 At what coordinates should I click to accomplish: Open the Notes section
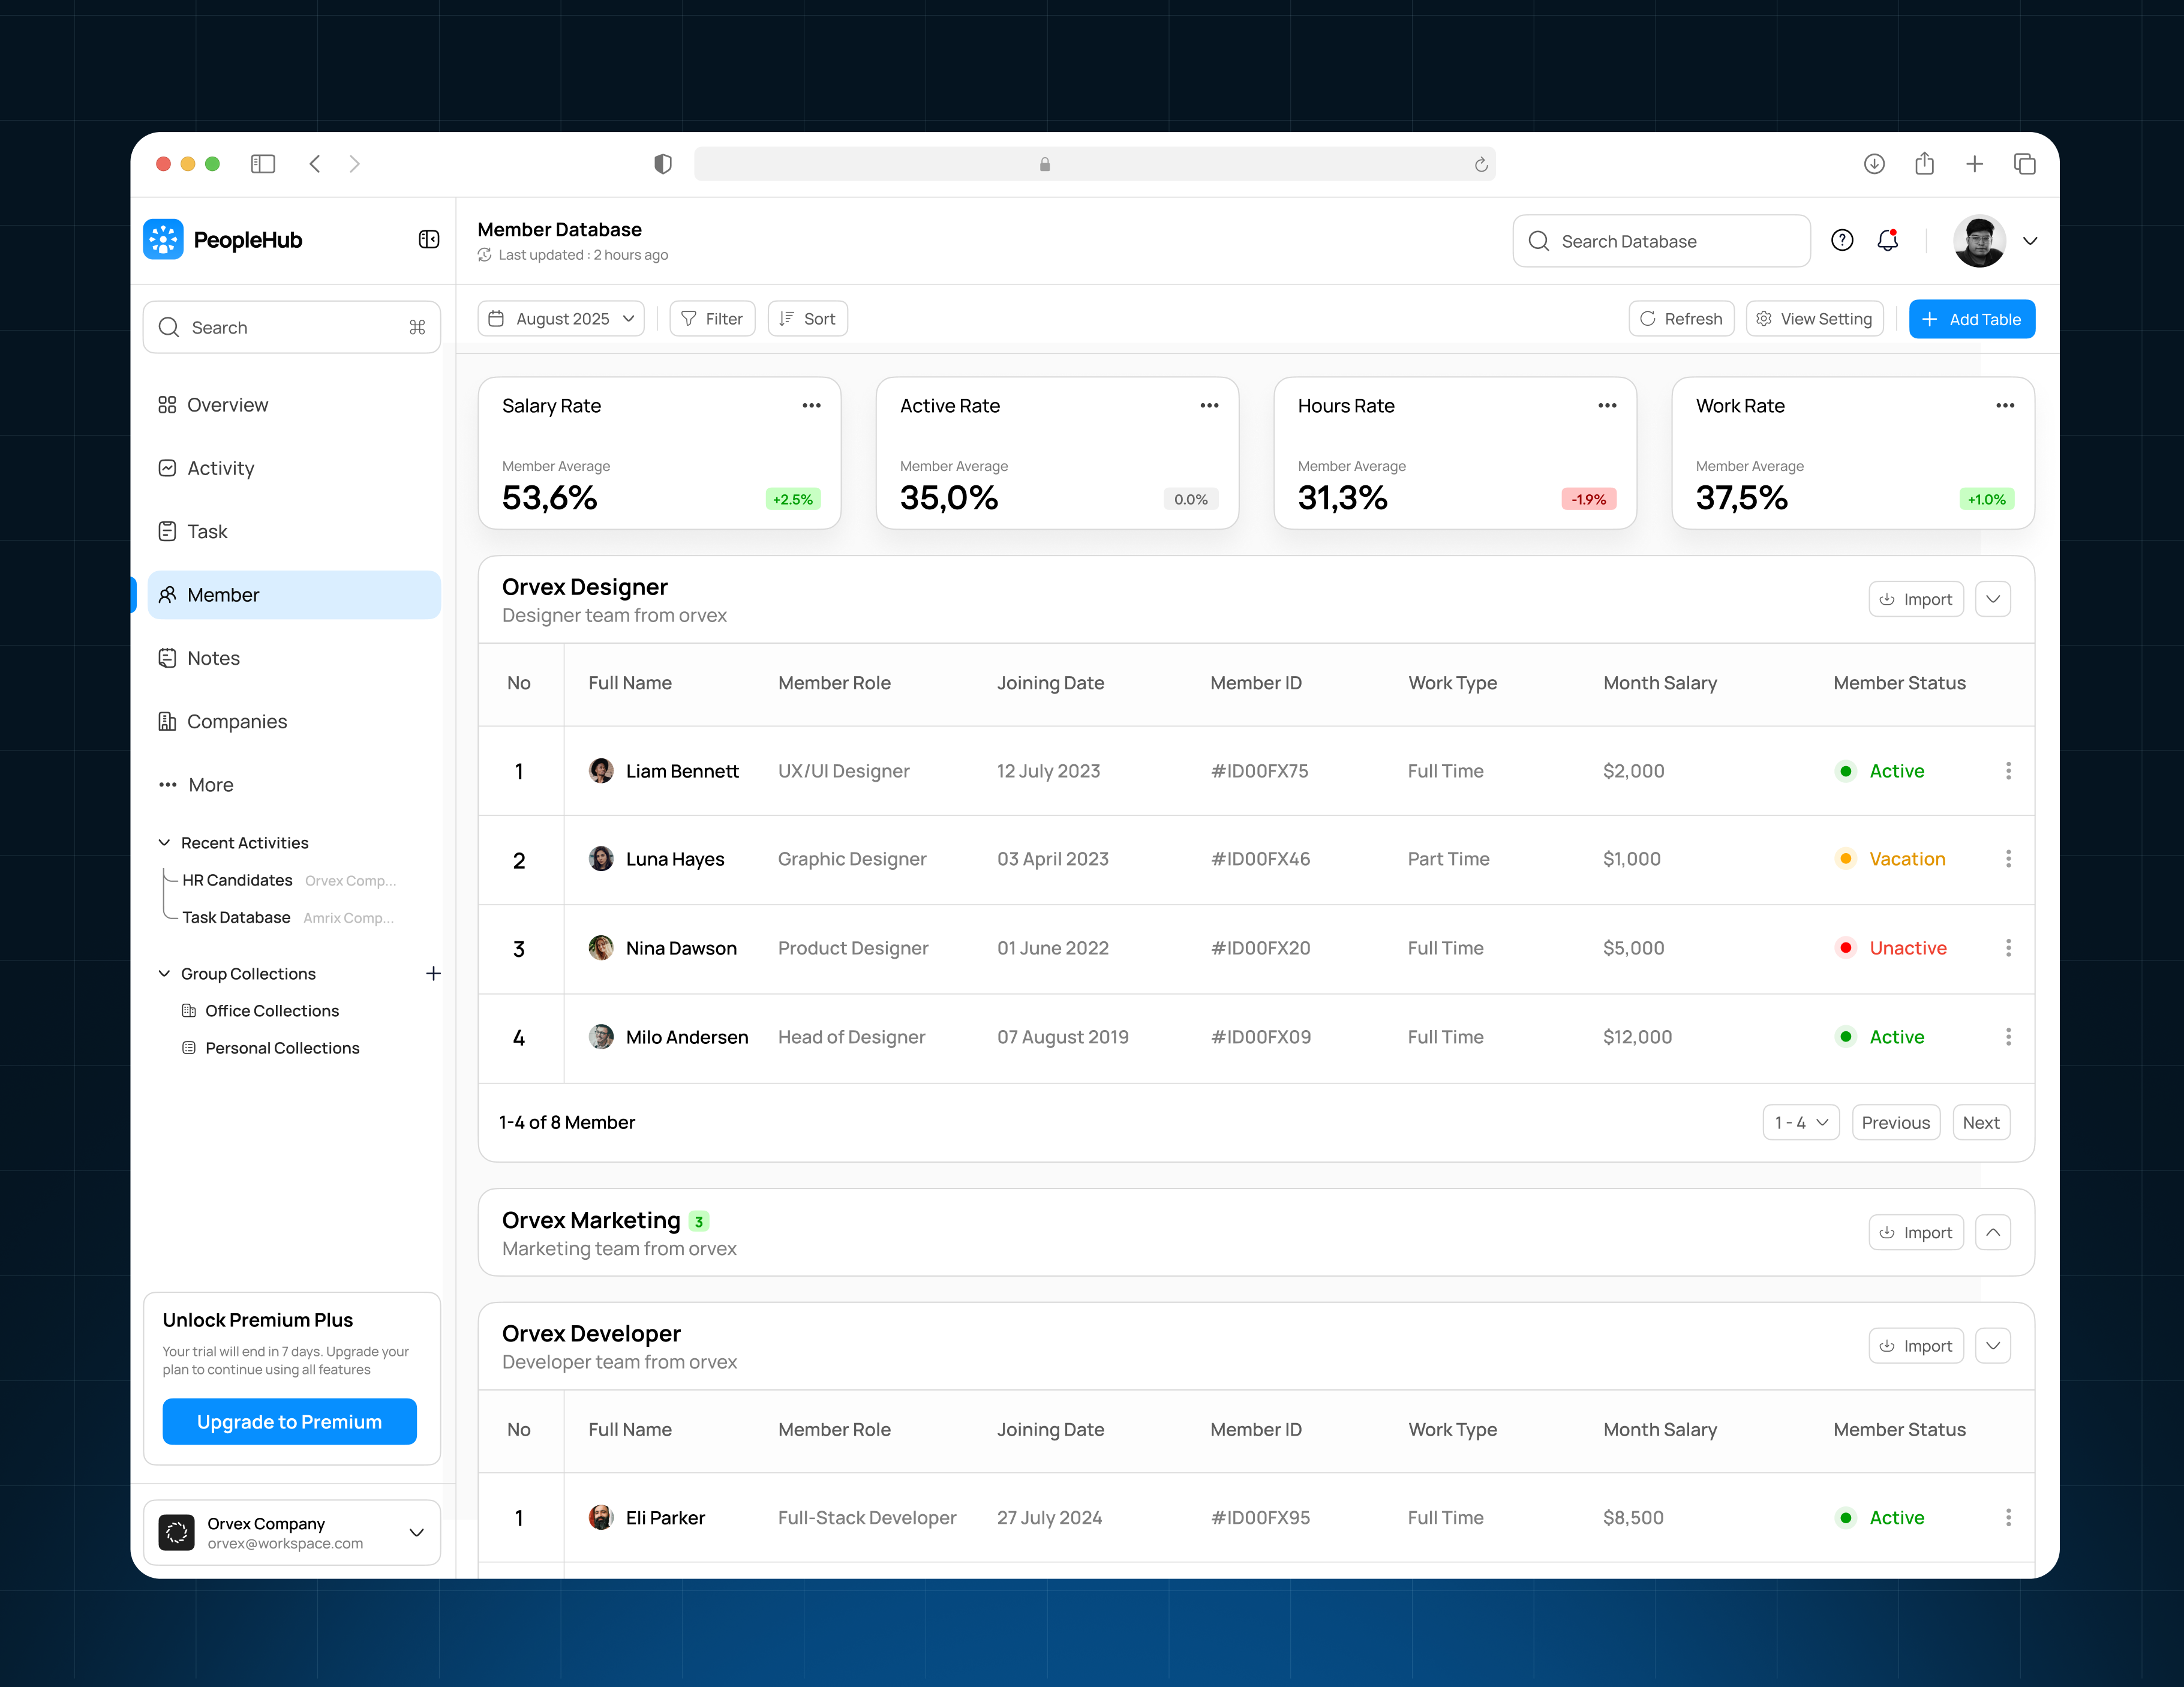pyautogui.click(x=213, y=658)
